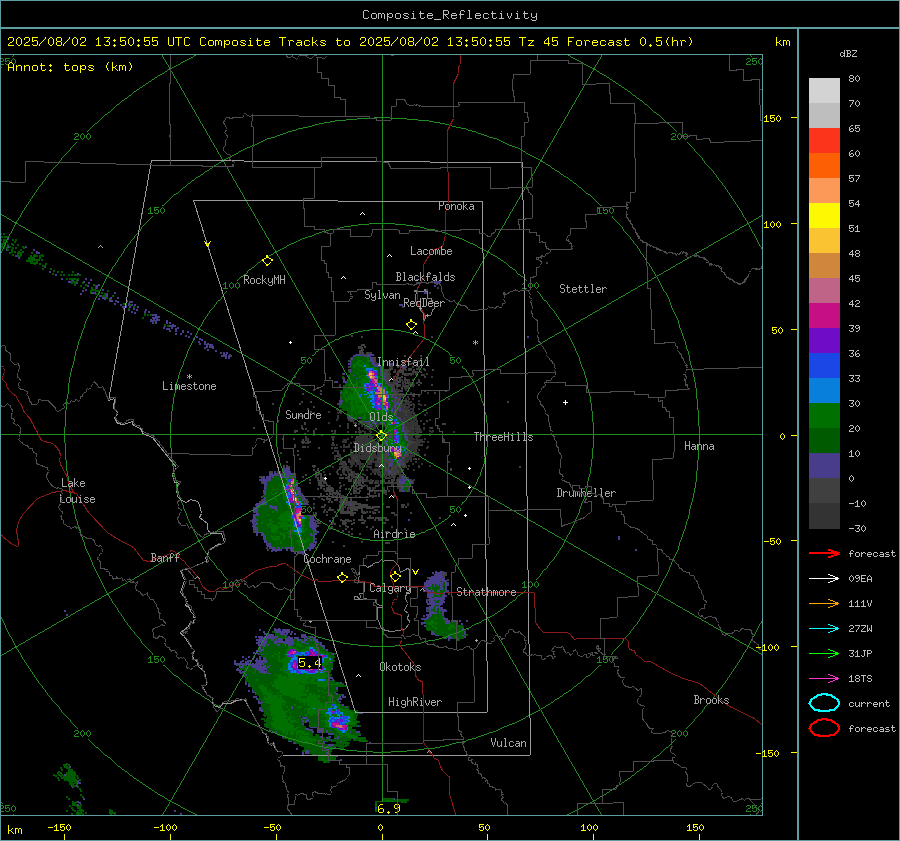Click the Brooks city label

pos(711,700)
